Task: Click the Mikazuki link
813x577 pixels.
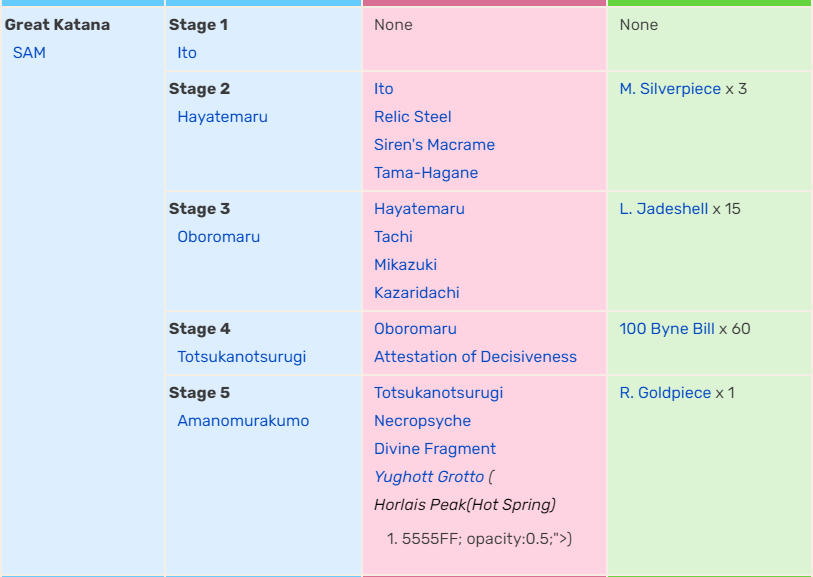Action: [405, 265]
